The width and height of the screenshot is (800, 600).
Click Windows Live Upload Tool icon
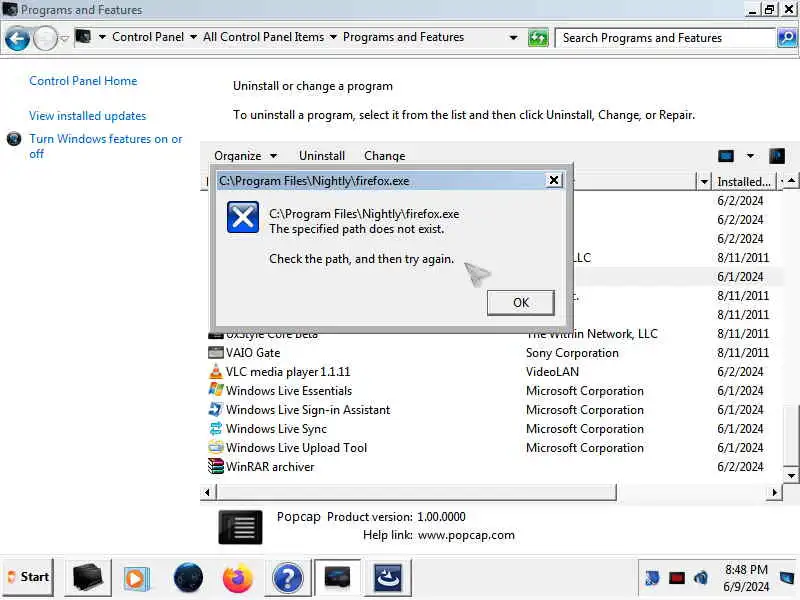[216, 447]
